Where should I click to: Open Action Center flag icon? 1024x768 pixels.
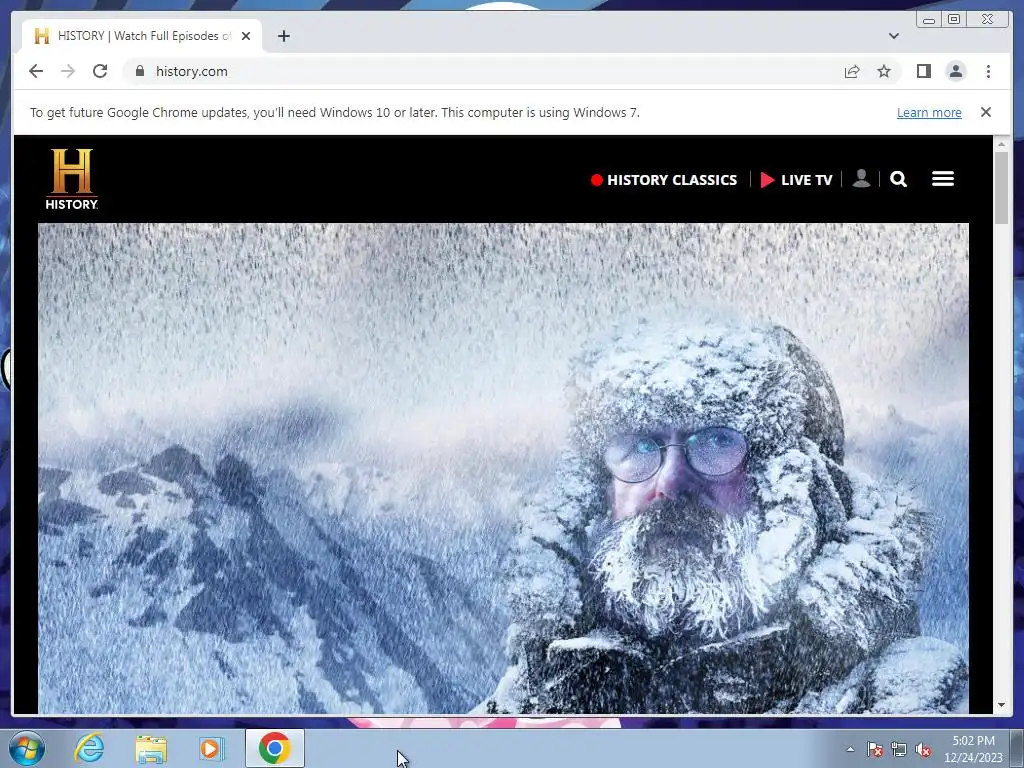pos(875,750)
